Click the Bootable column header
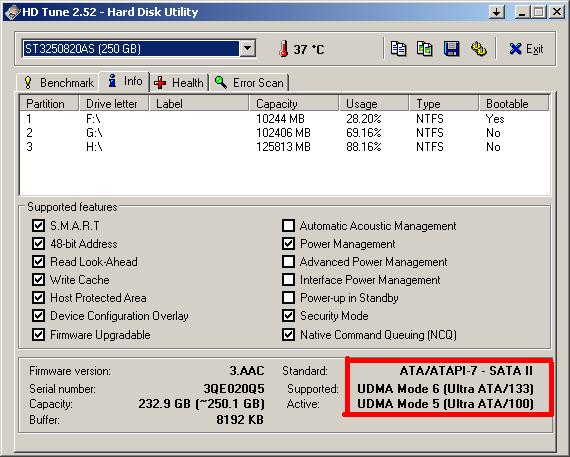 [513, 104]
